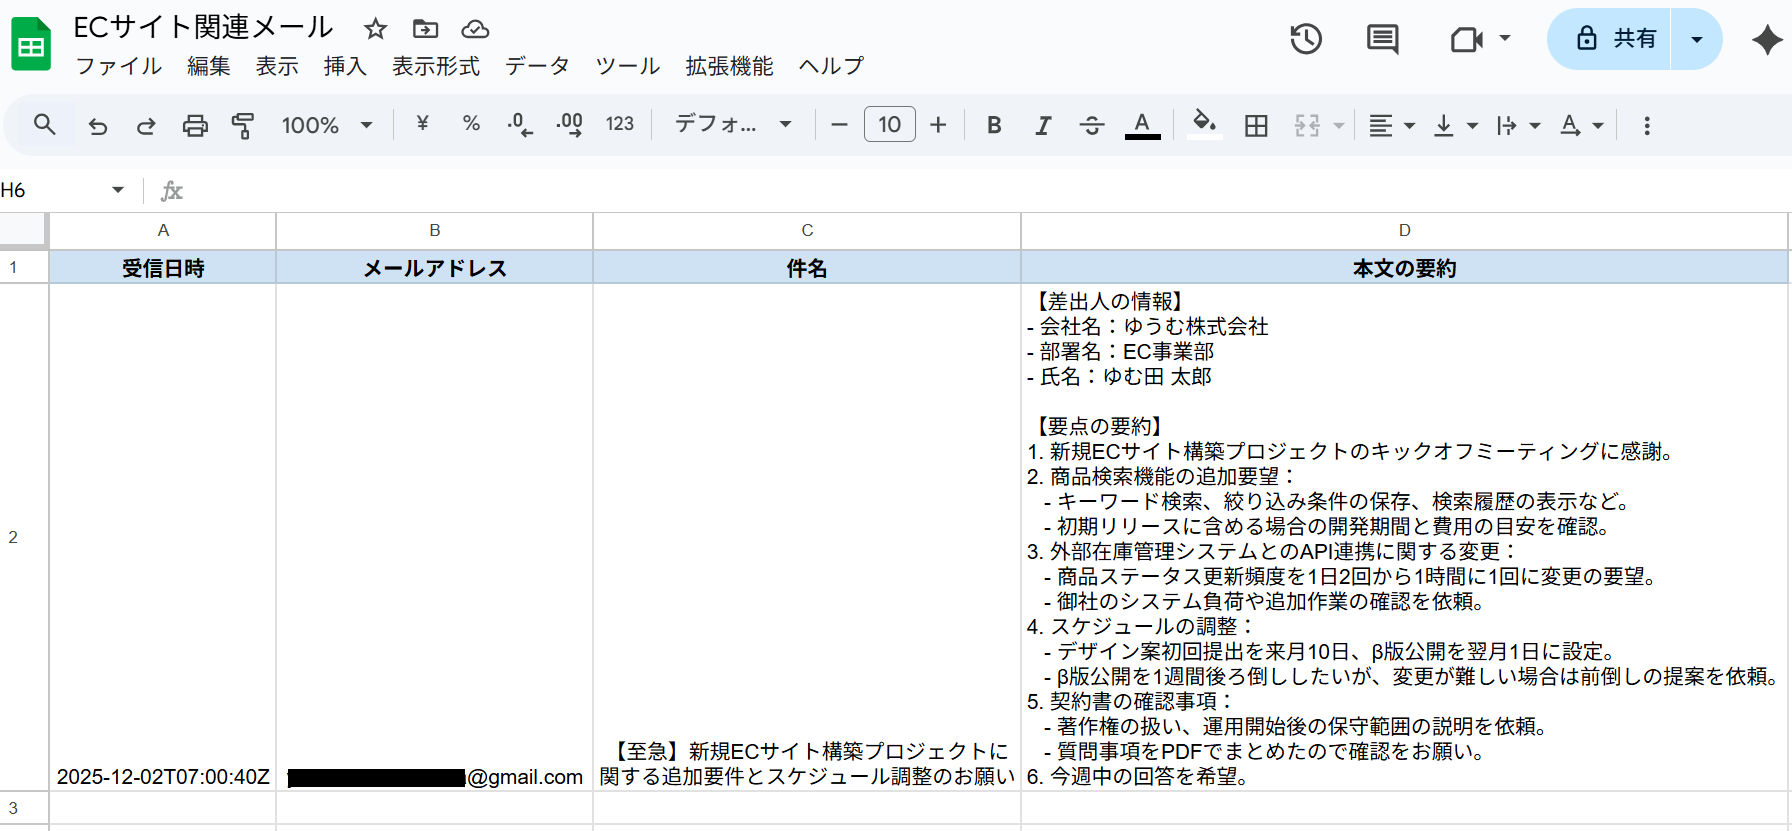
Task: Click the print icon
Action: (x=195, y=126)
